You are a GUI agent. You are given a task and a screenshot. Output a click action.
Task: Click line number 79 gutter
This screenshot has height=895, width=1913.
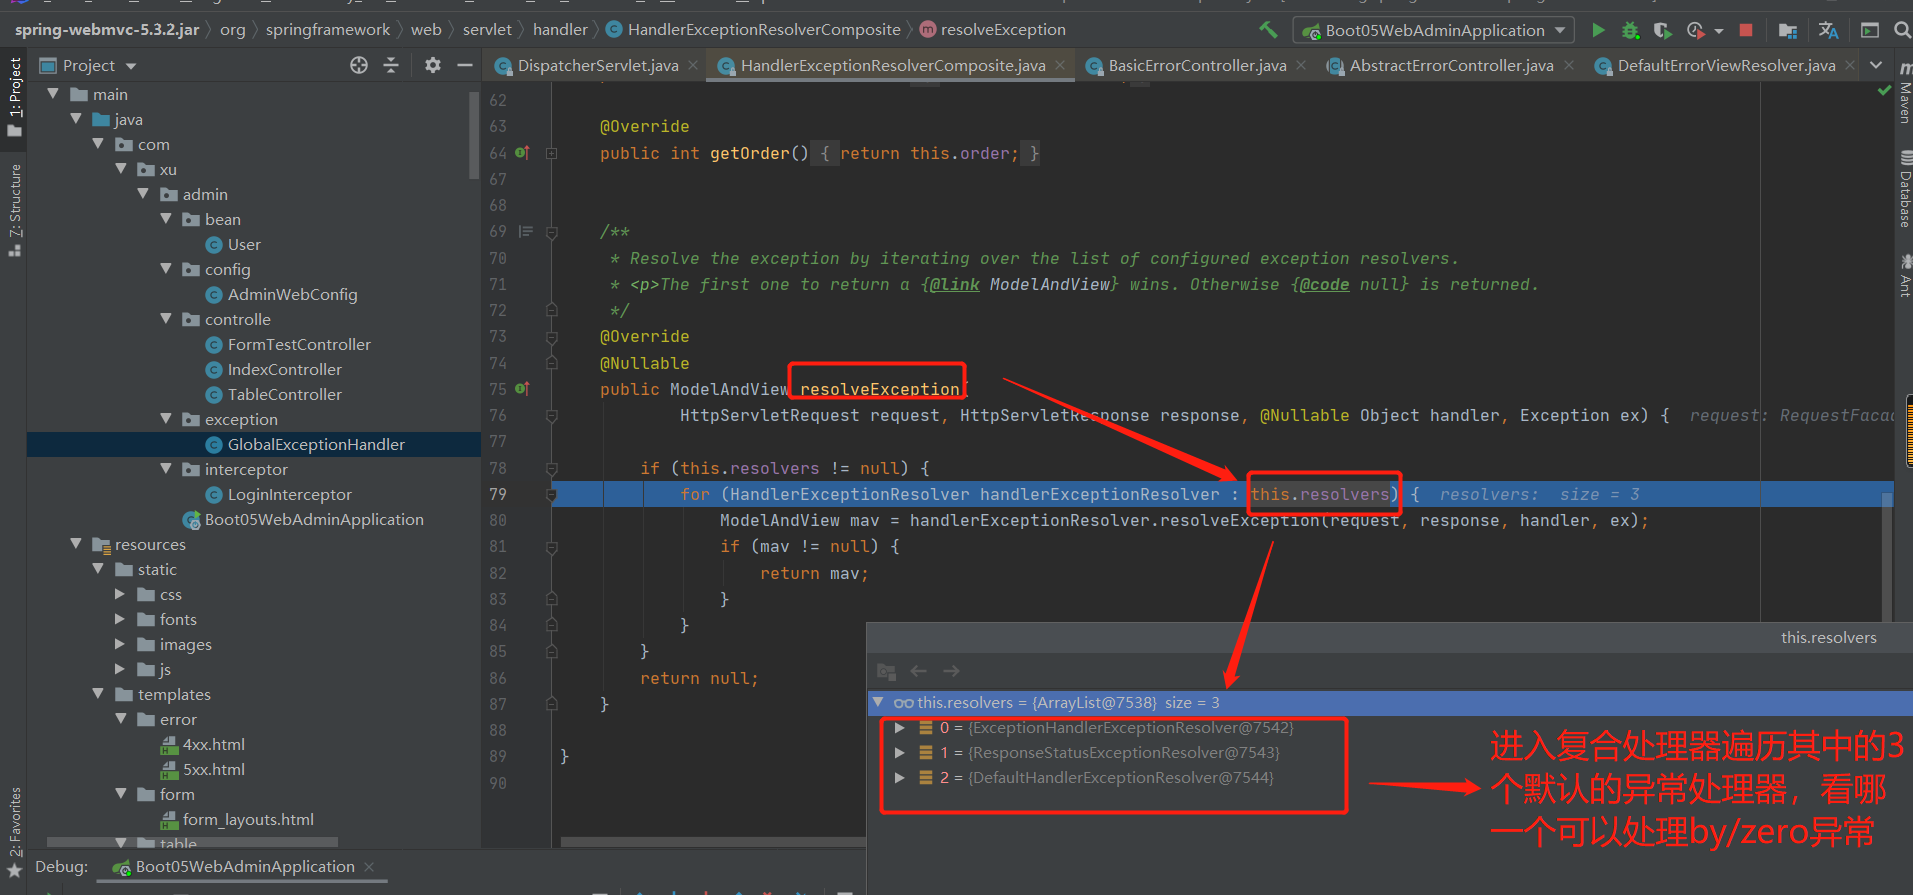pos(498,494)
